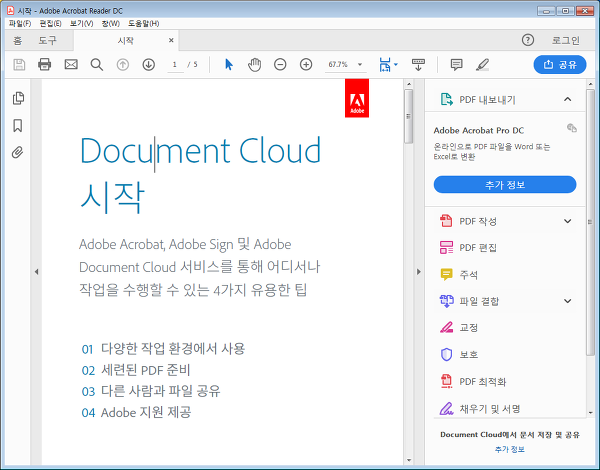Go to previous page arrow

click(122, 64)
